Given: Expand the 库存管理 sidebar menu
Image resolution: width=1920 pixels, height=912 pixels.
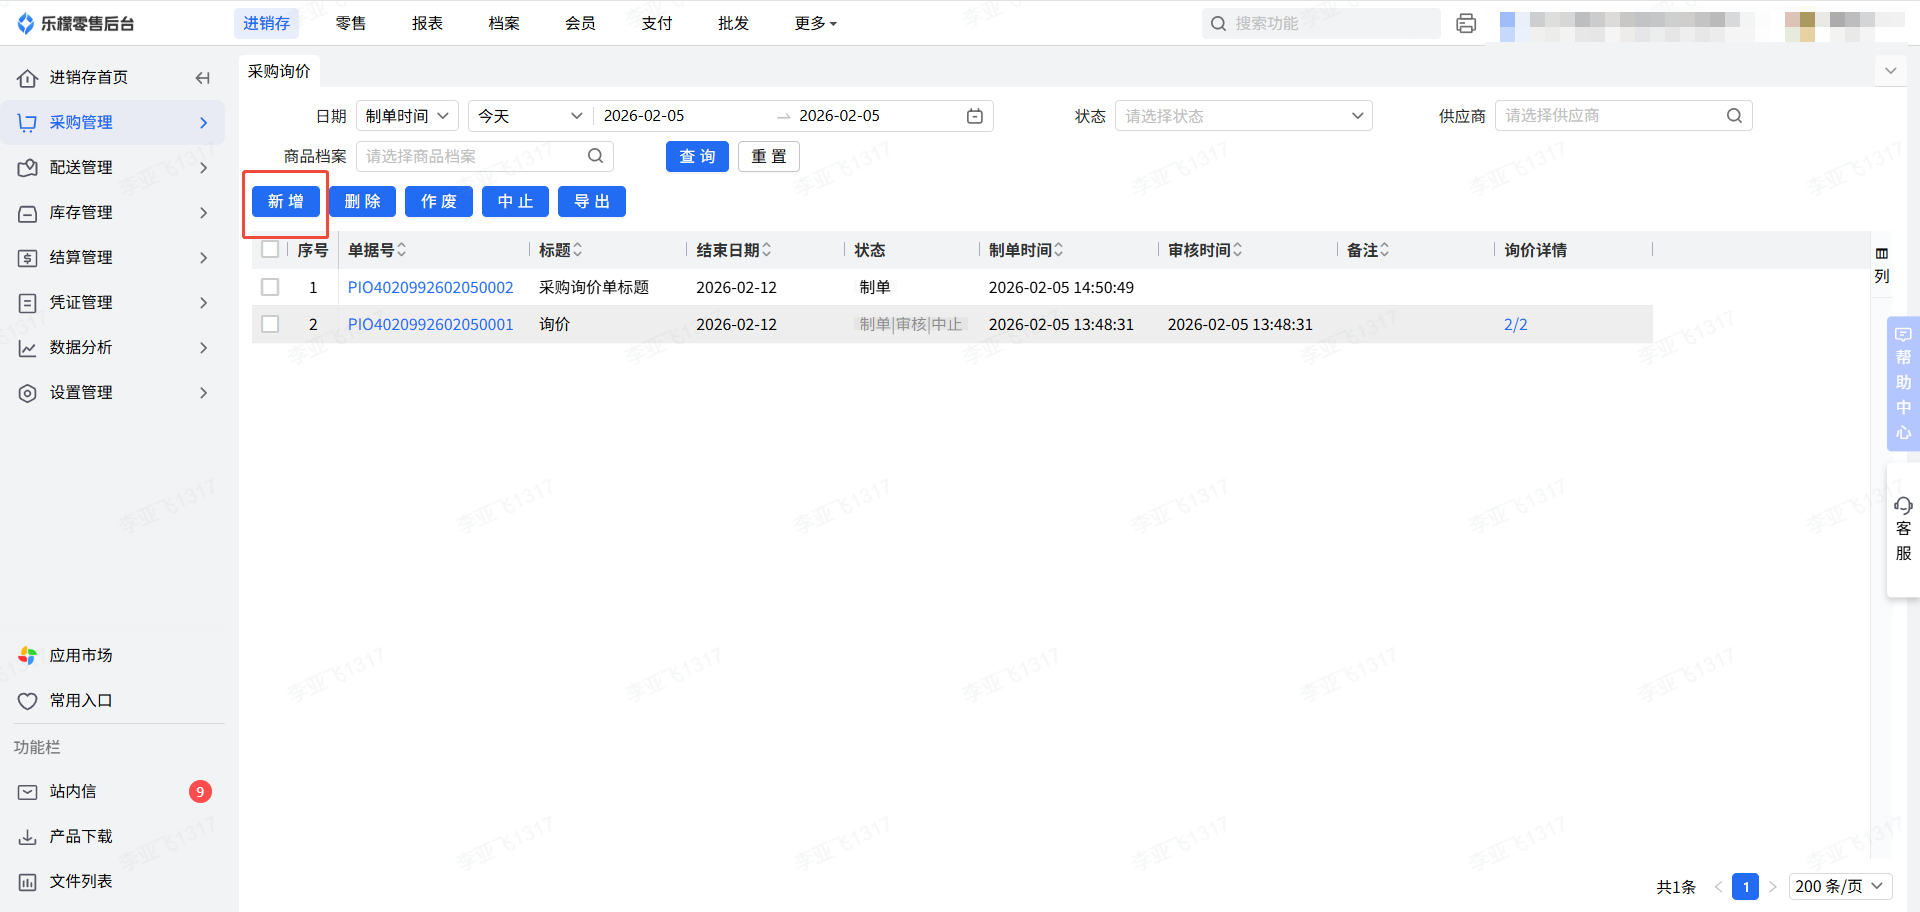Looking at the screenshot, I should [114, 212].
